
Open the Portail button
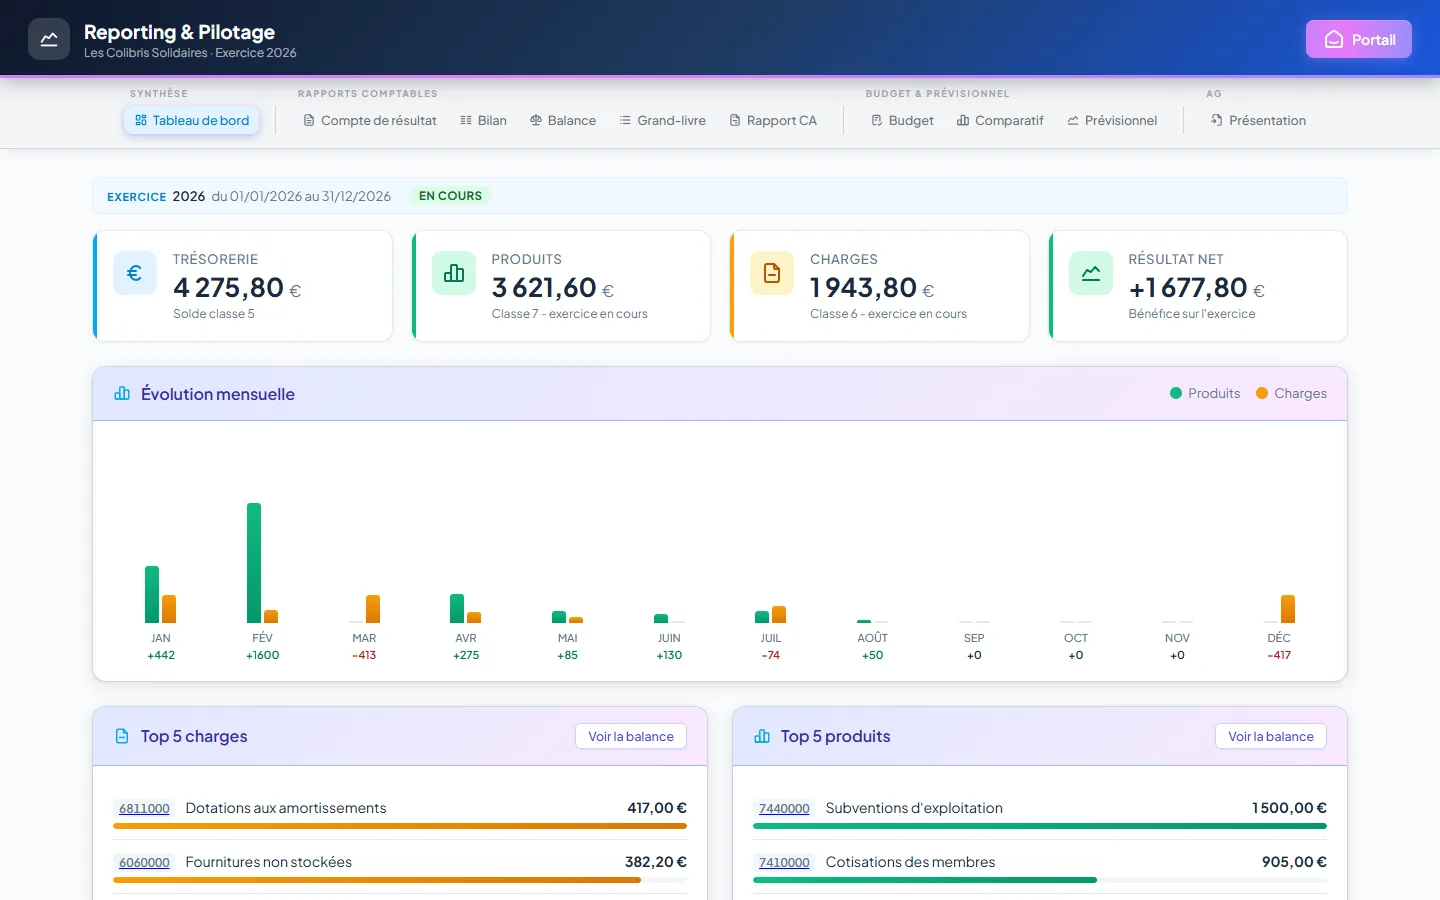click(x=1359, y=39)
